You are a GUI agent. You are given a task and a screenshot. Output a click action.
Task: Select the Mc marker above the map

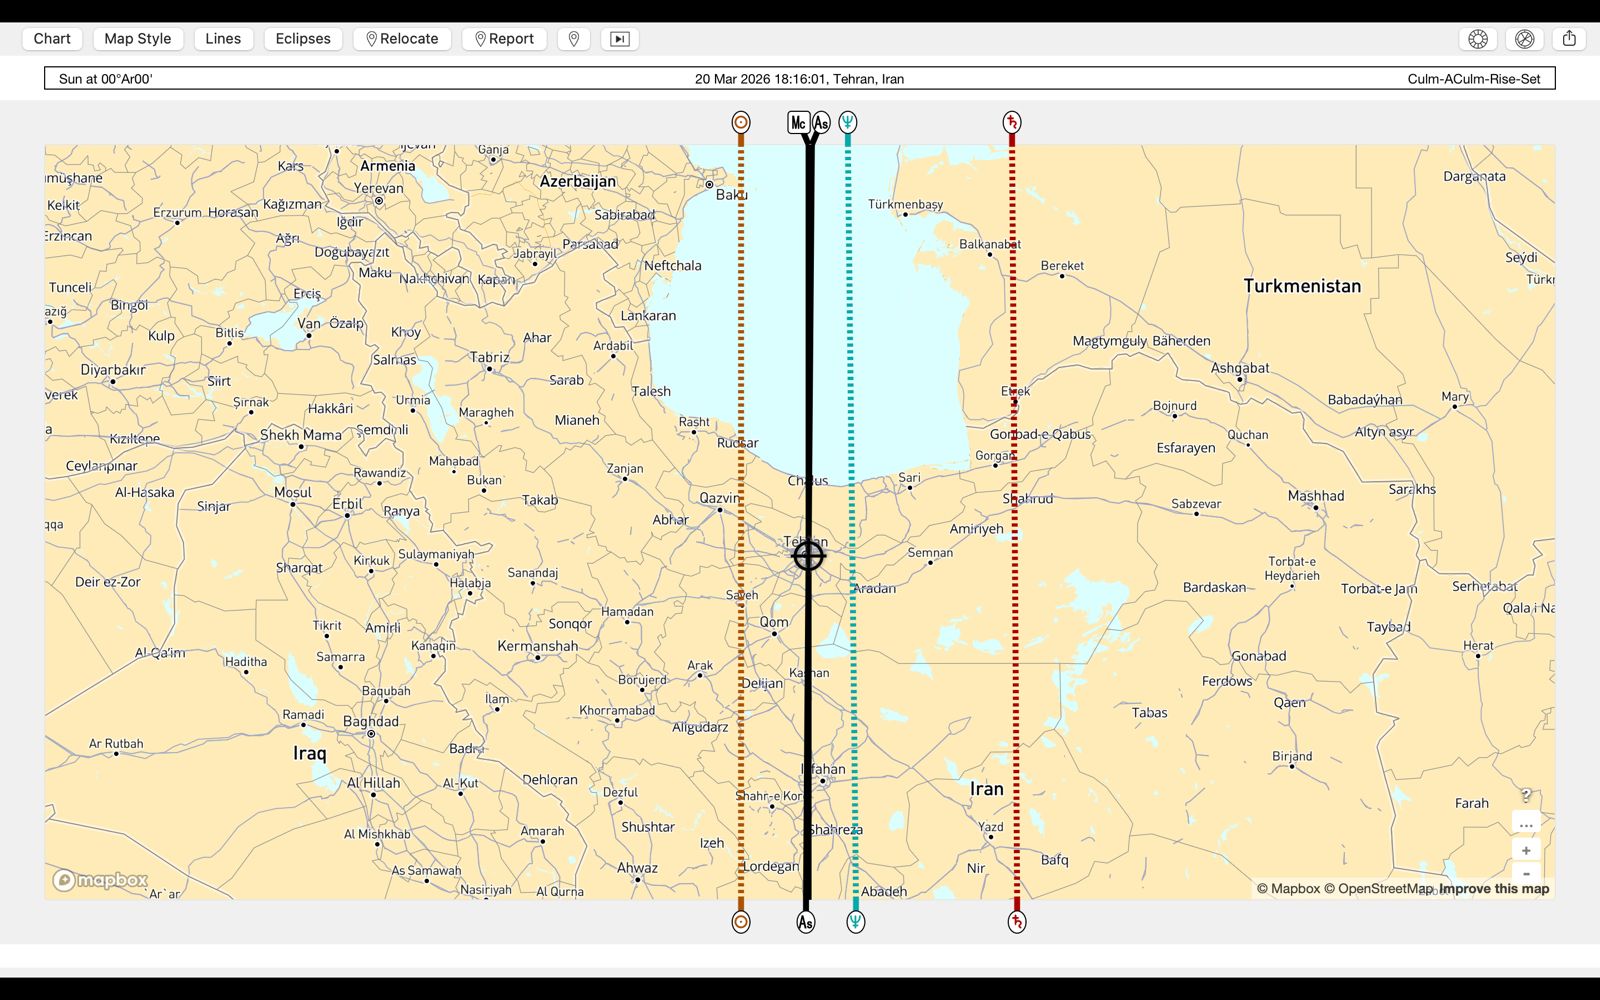(x=798, y=122)
